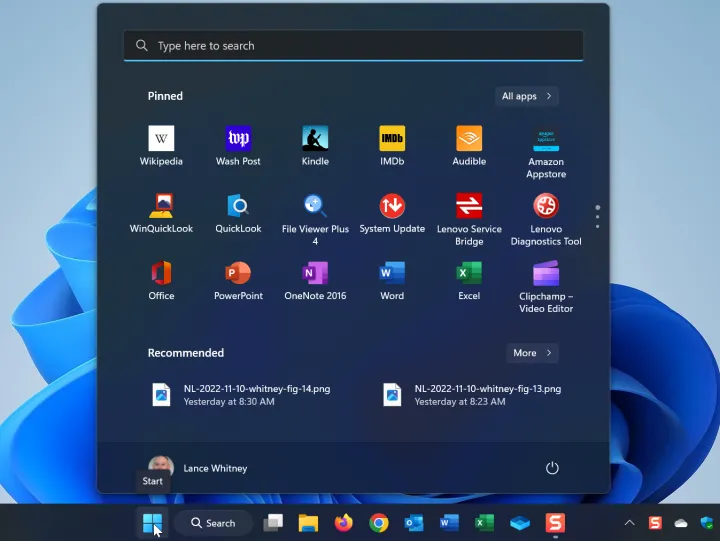Click the power button icon
720x541 pixels.
(x=551, y=468)
